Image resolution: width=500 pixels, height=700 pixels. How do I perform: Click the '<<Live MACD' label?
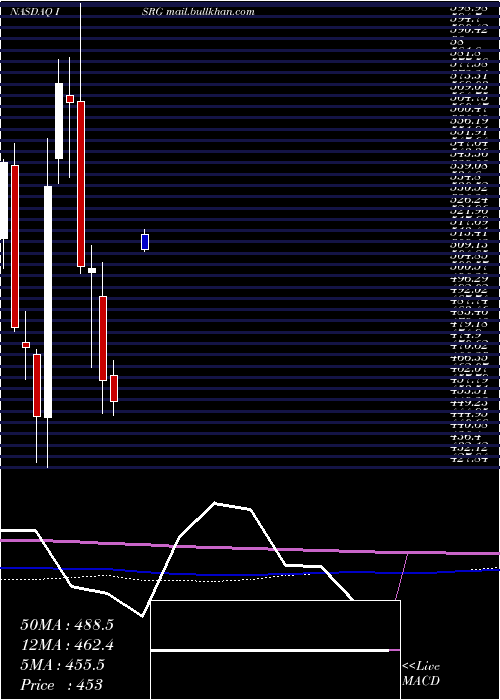[421, 674]
